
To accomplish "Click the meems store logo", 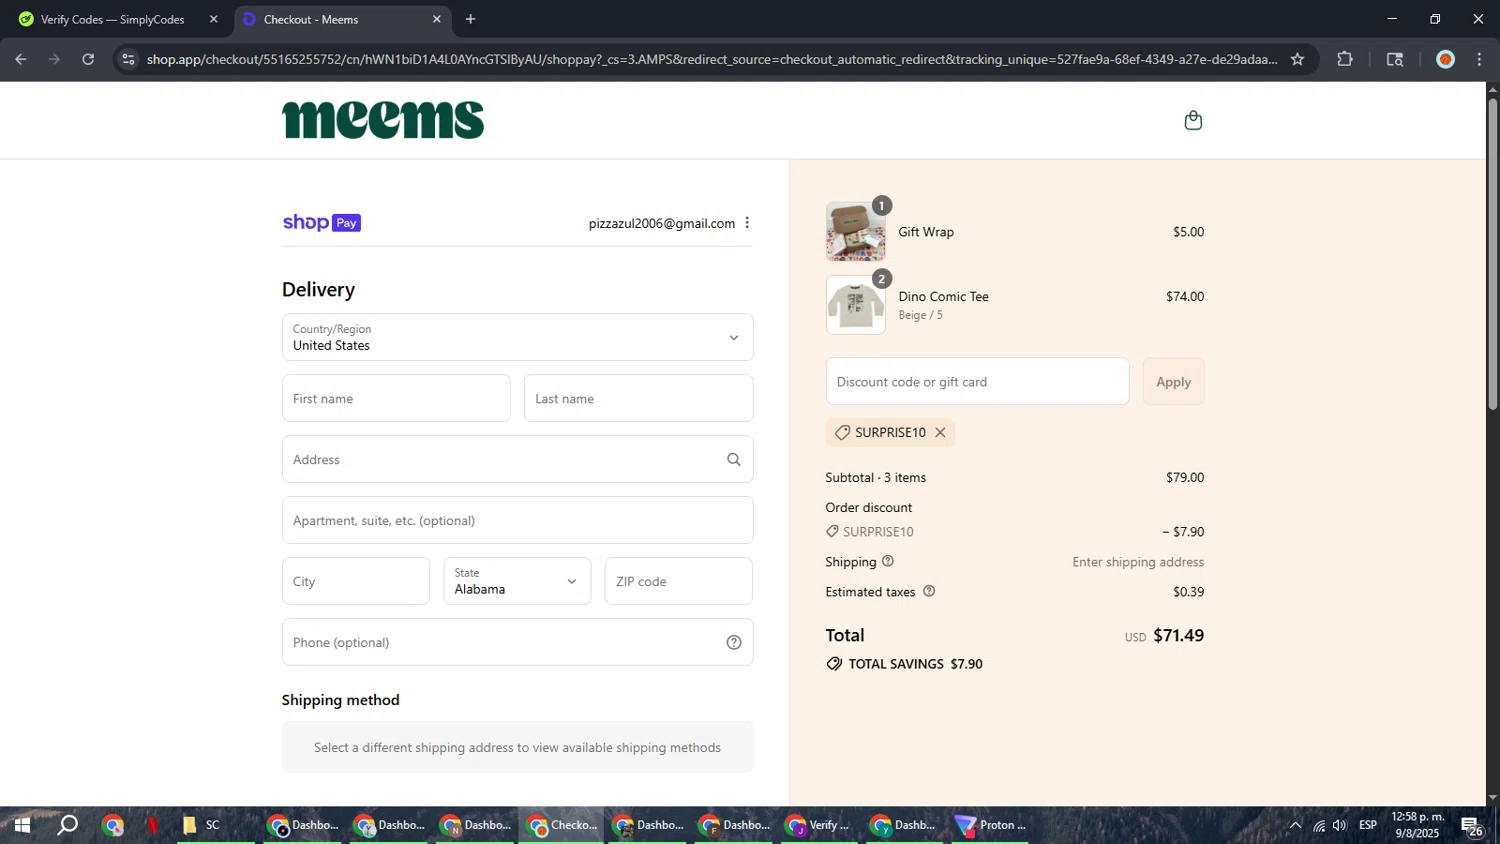I will point(383,120).
